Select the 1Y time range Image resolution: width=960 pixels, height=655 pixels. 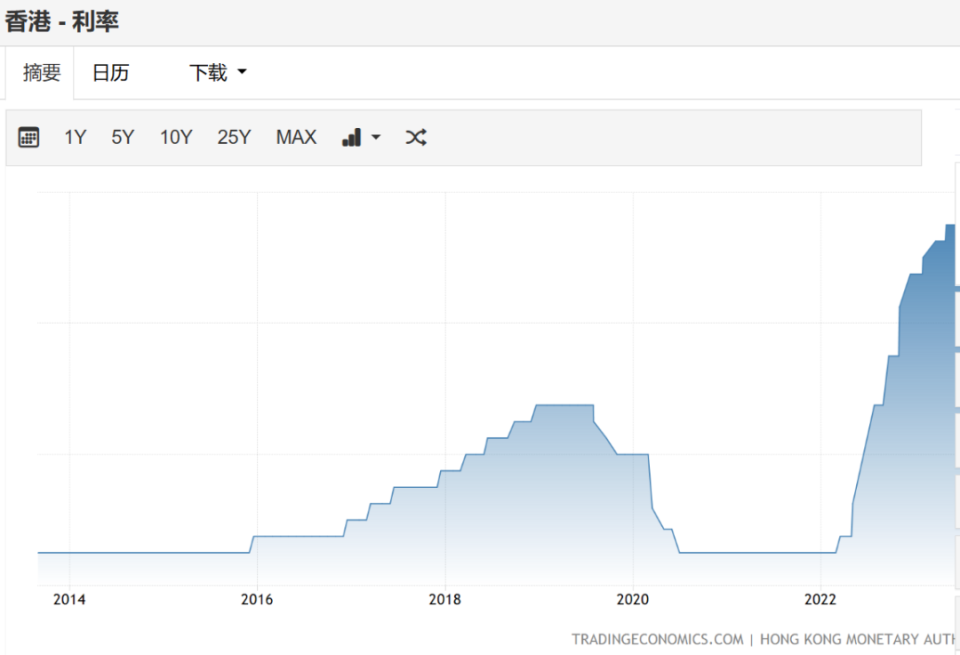point(75,137)
